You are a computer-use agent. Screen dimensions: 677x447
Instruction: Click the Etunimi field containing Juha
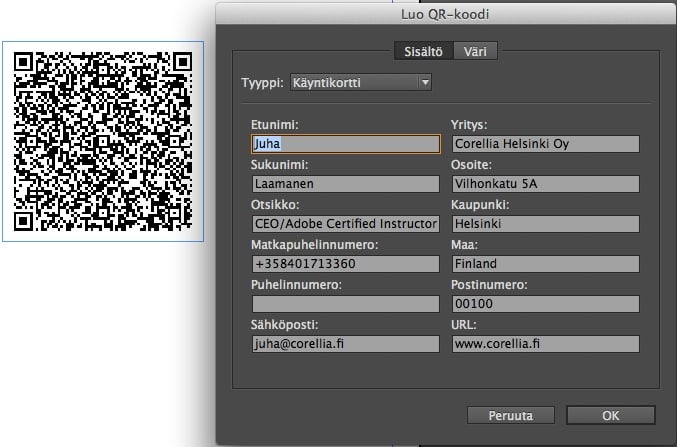pos(345,144)
